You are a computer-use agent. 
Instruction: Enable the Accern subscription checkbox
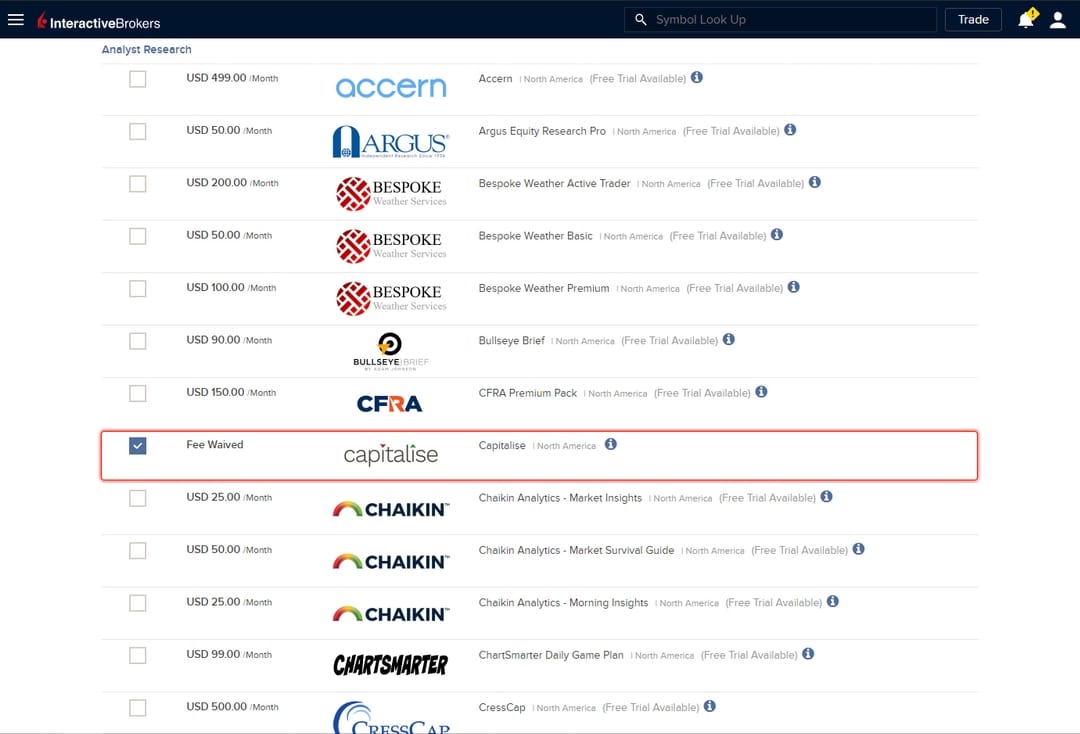pos(138,79)
